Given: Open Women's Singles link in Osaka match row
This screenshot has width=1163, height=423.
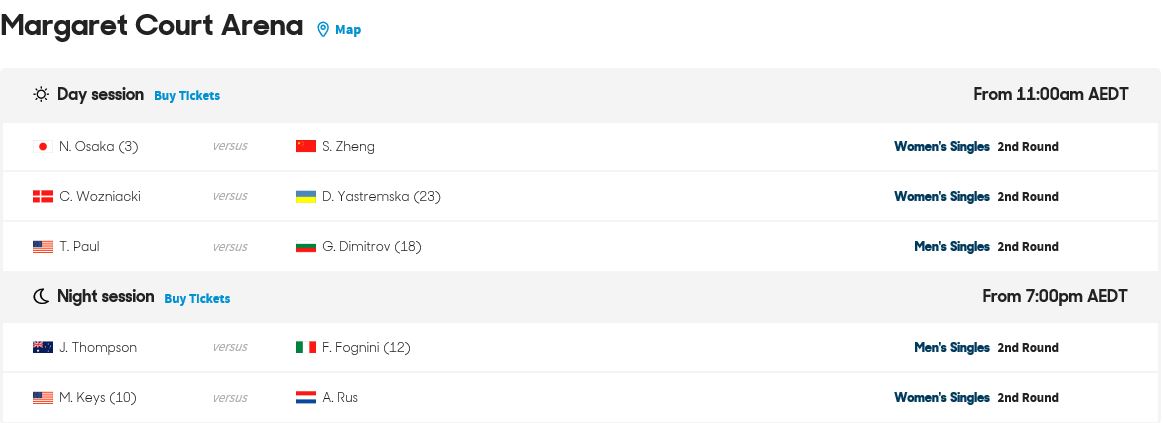Looking at the screenshot, I should [942, 146].
